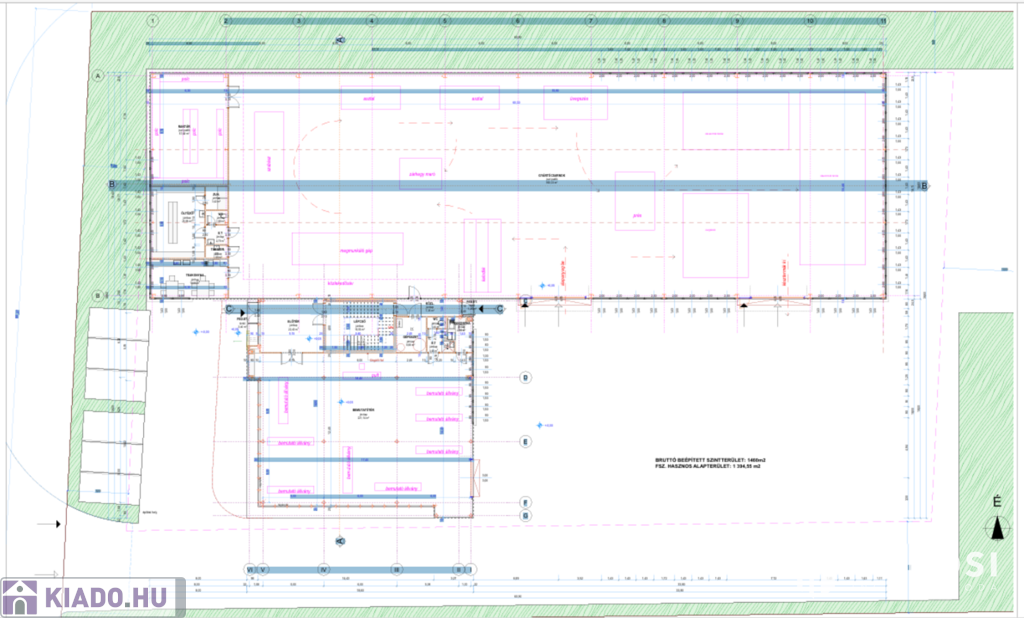Click the section marker C right of corridor
1024x618 pixels.
tap(500, 309)
